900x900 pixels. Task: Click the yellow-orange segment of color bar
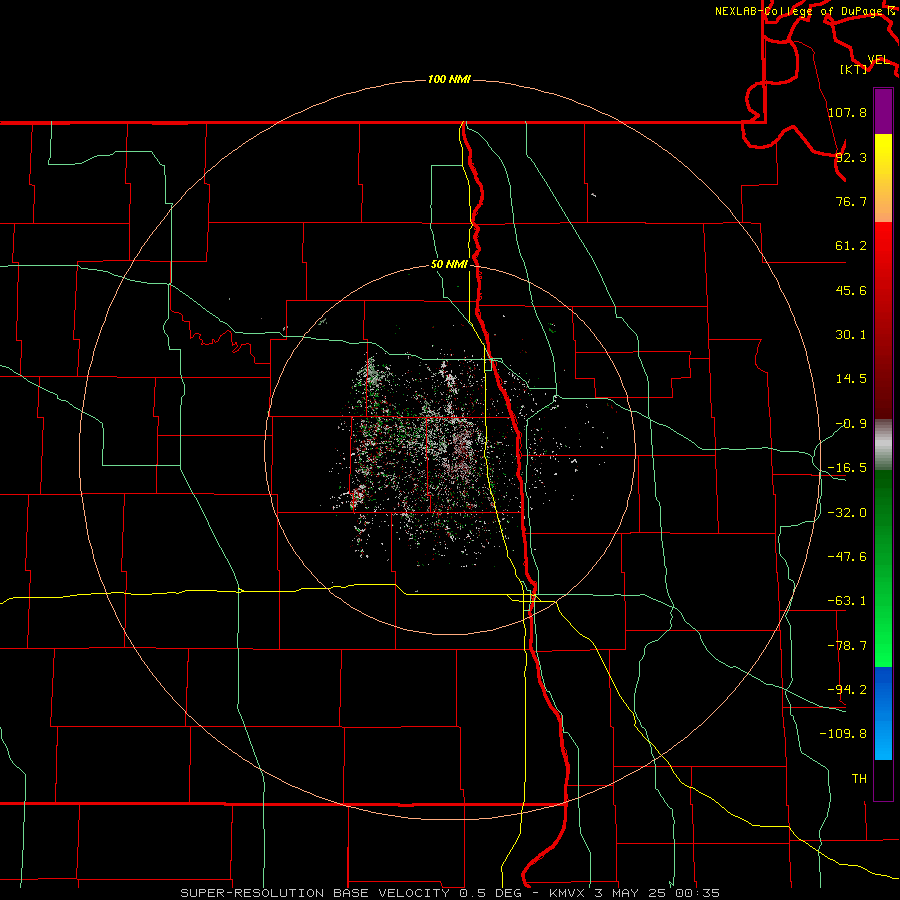tap(883, 178)
